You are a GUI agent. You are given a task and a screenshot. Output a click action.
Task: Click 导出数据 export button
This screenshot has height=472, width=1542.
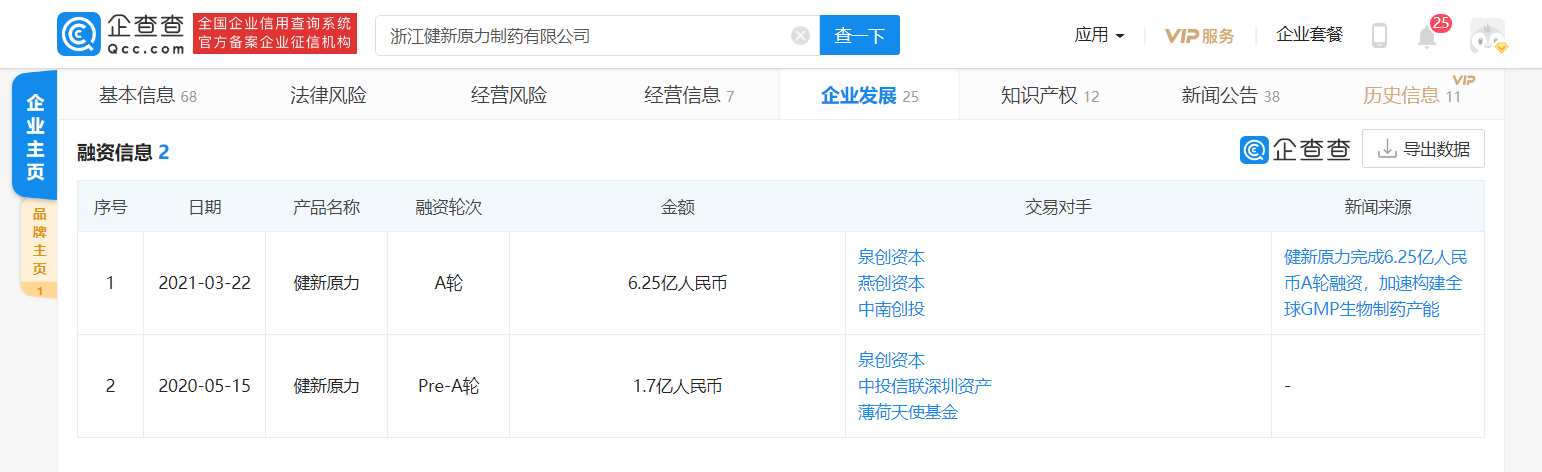tap(1423, 149)
